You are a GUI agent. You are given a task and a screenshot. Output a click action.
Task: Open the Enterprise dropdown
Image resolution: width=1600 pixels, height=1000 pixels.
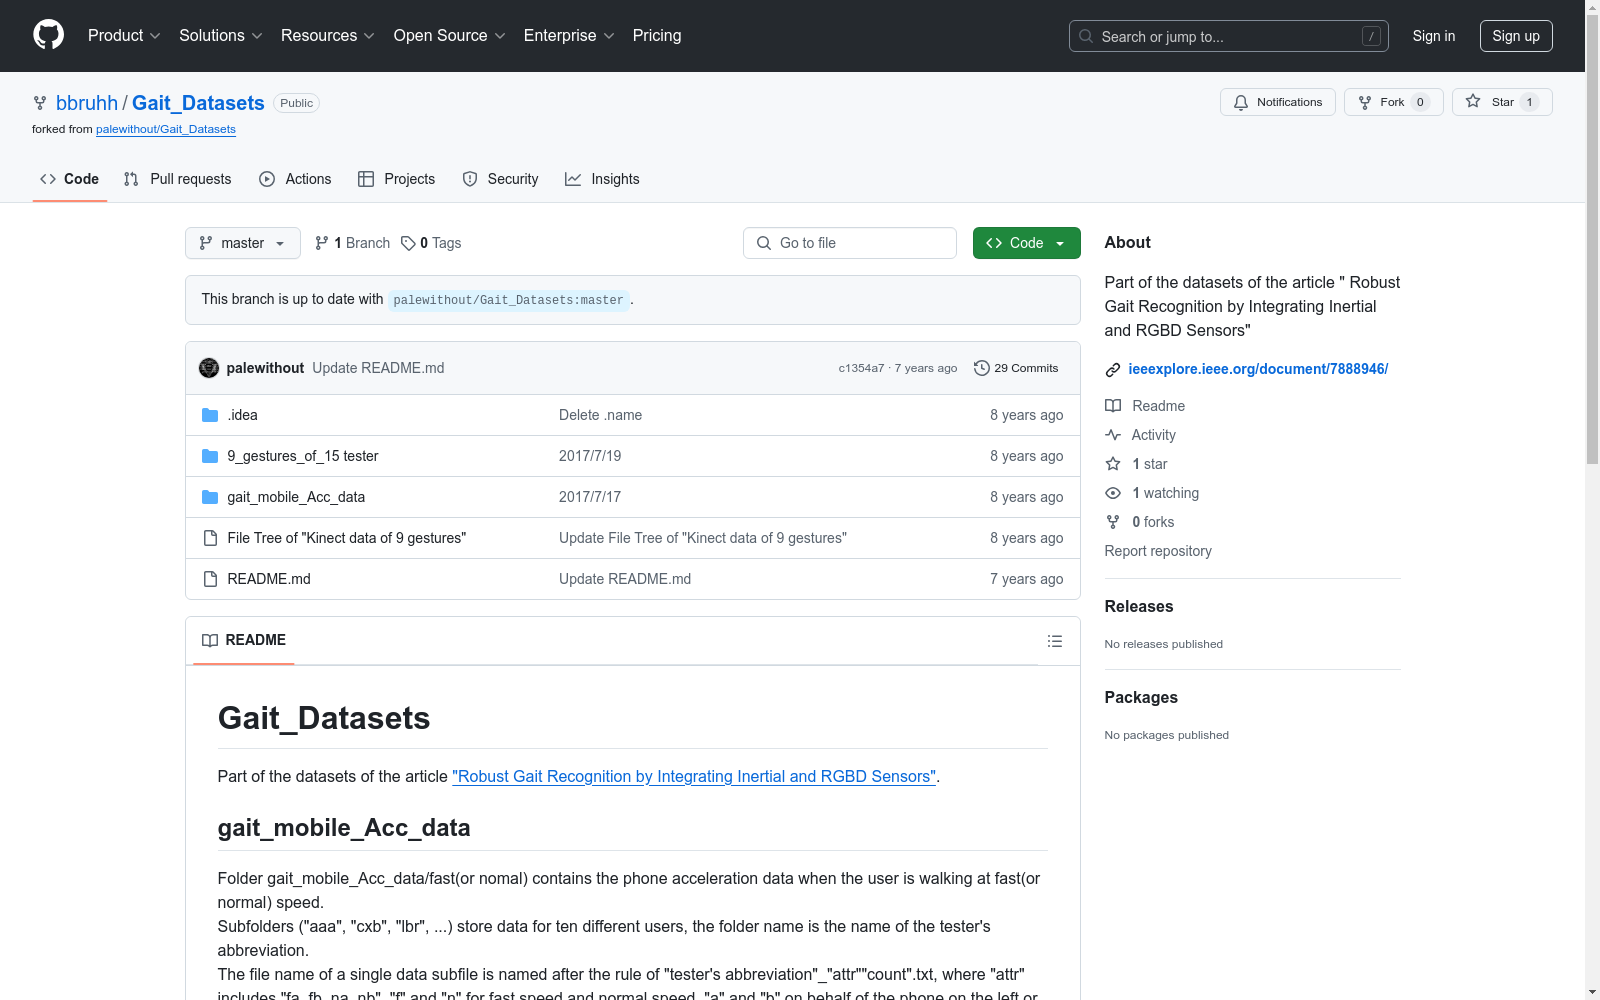pyautogui.click(x=569, y=36)
